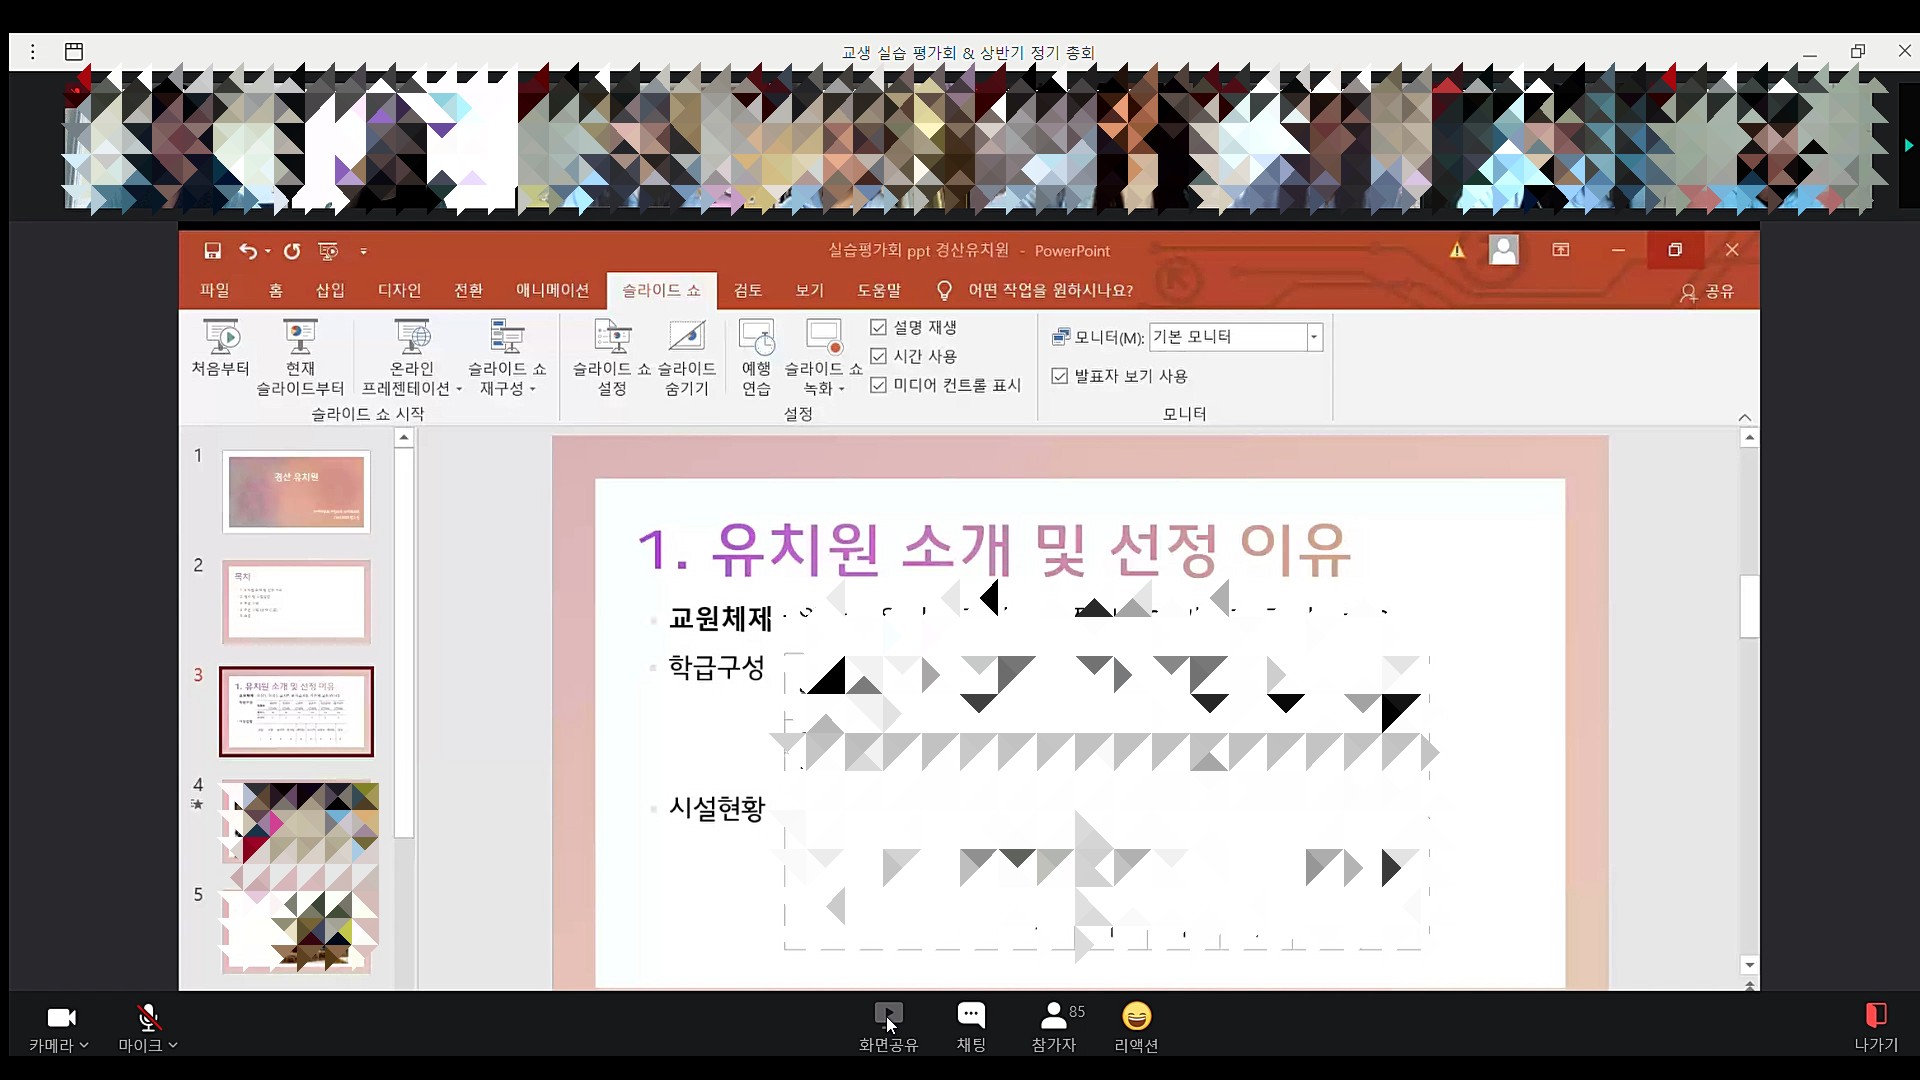Click the 공유 share button
This screenshot has width=1920, height=1080.
pos(1708,292)
